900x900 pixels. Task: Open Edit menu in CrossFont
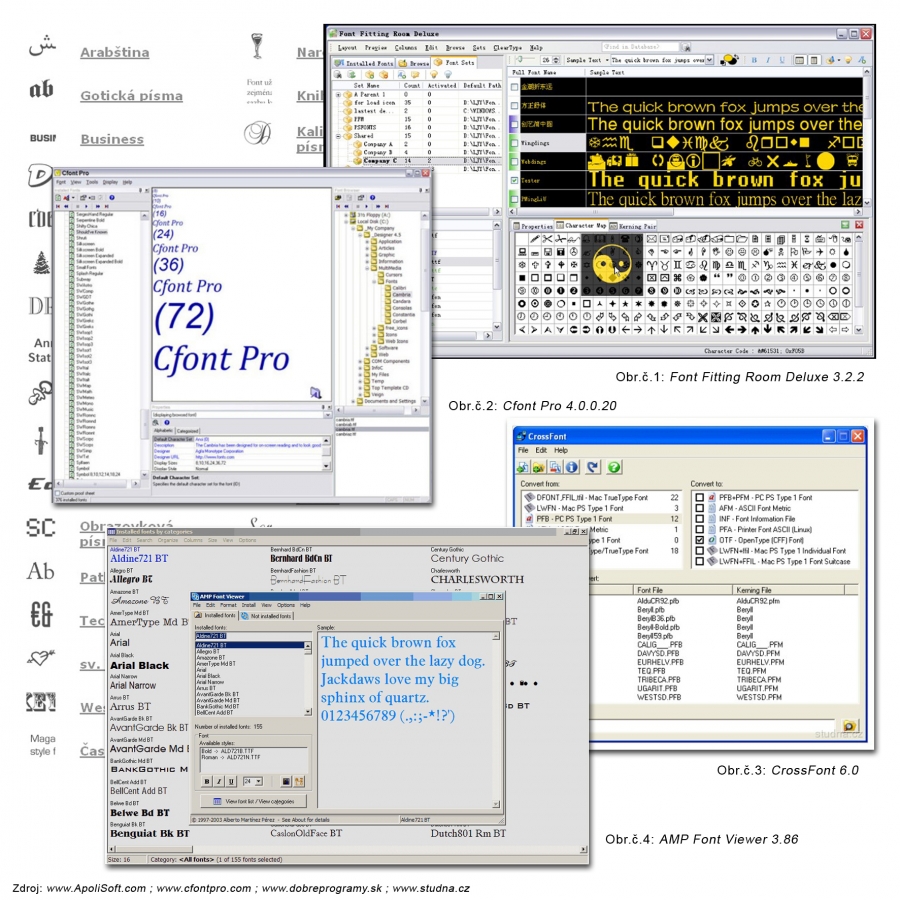pyautogui.click(x=541, y=451)
